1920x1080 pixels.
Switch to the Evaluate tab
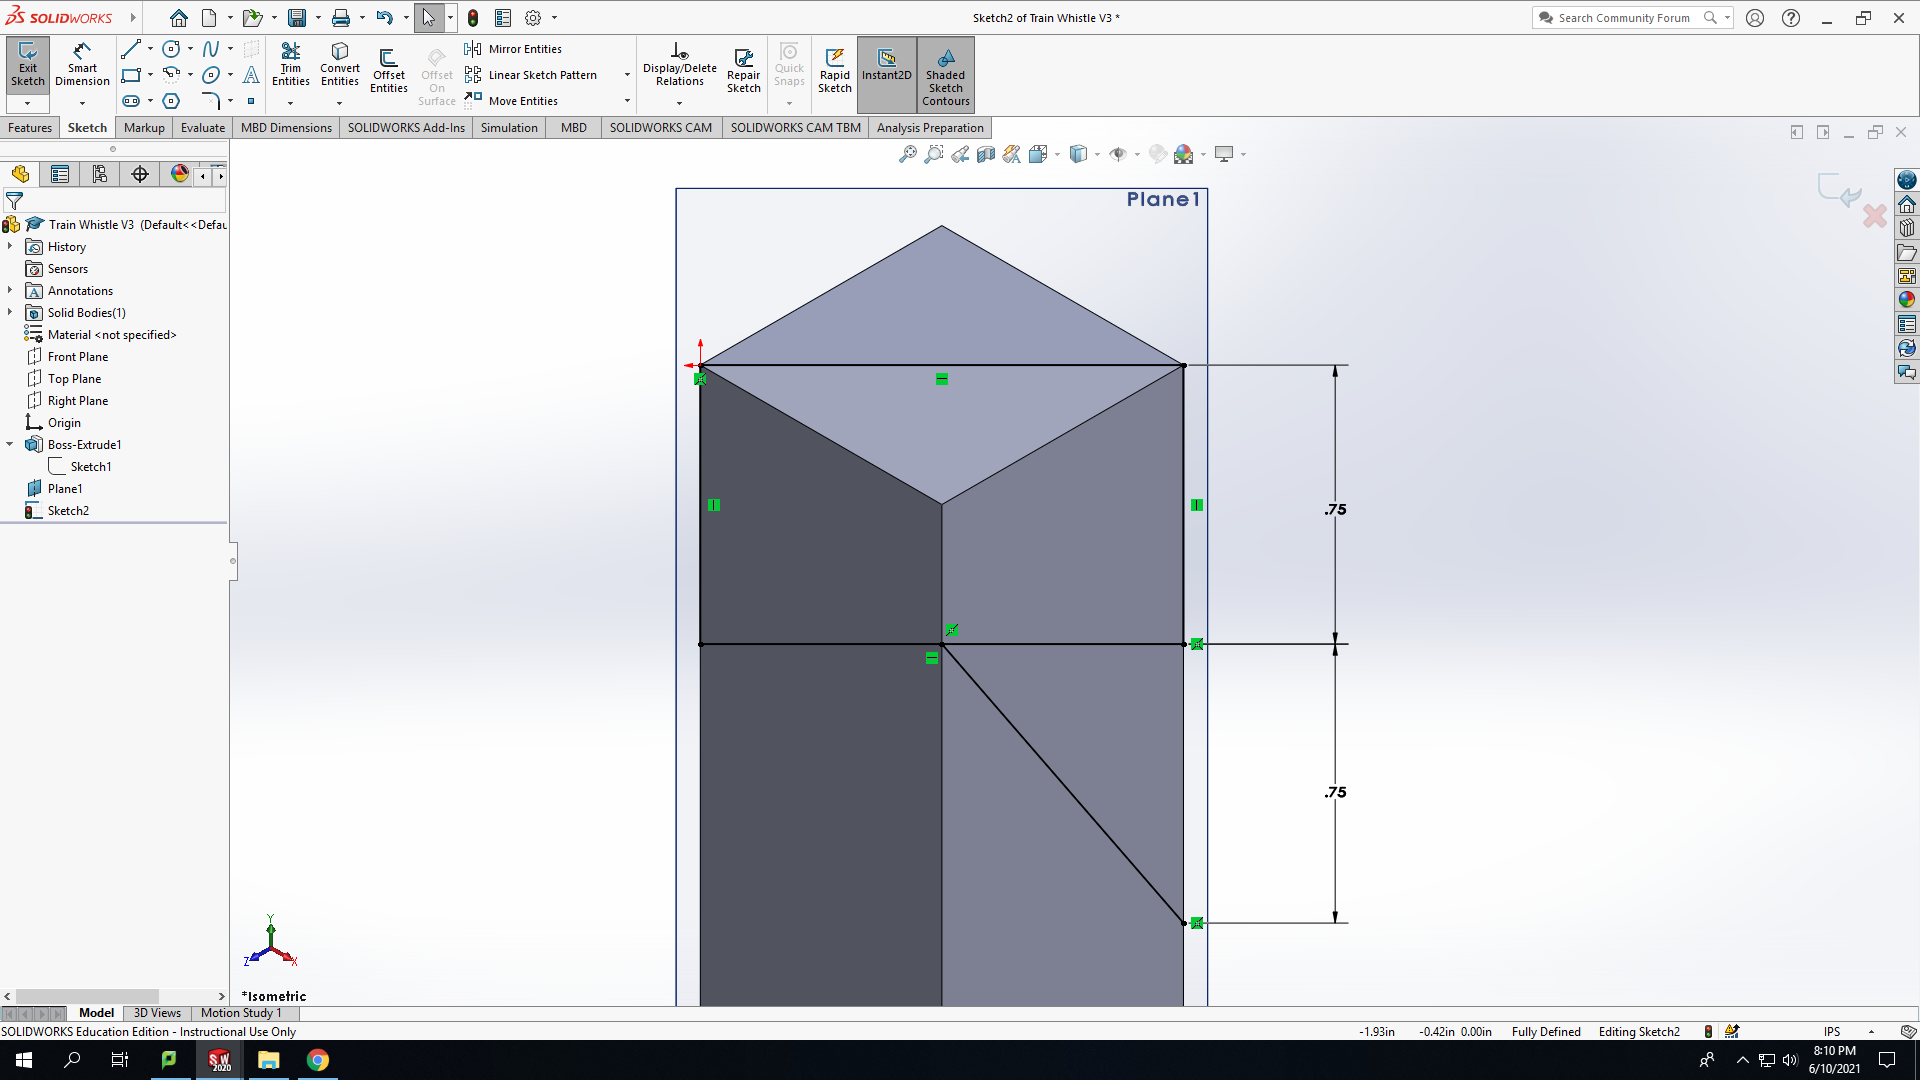click(203, 128)
